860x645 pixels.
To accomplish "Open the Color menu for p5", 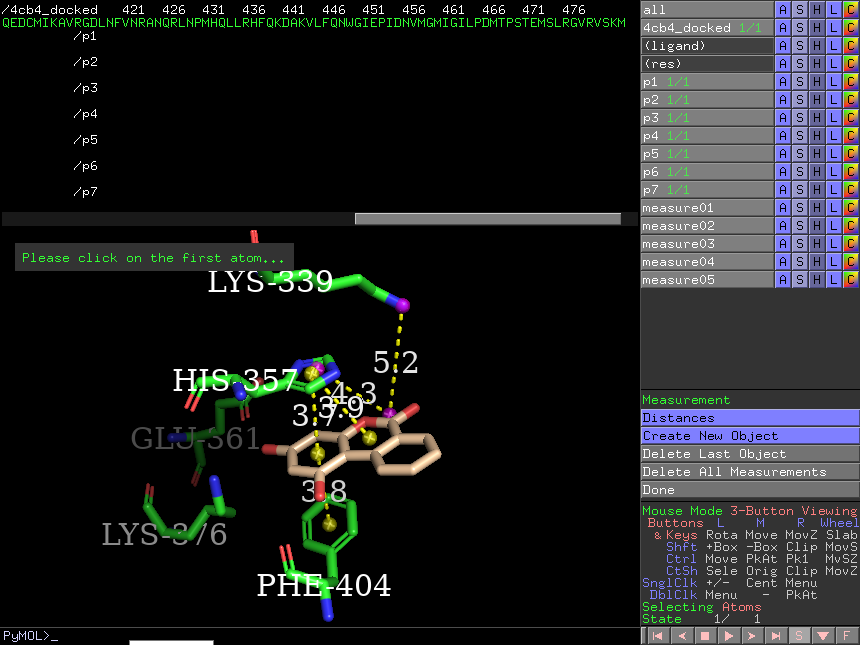I will [851, 154].
